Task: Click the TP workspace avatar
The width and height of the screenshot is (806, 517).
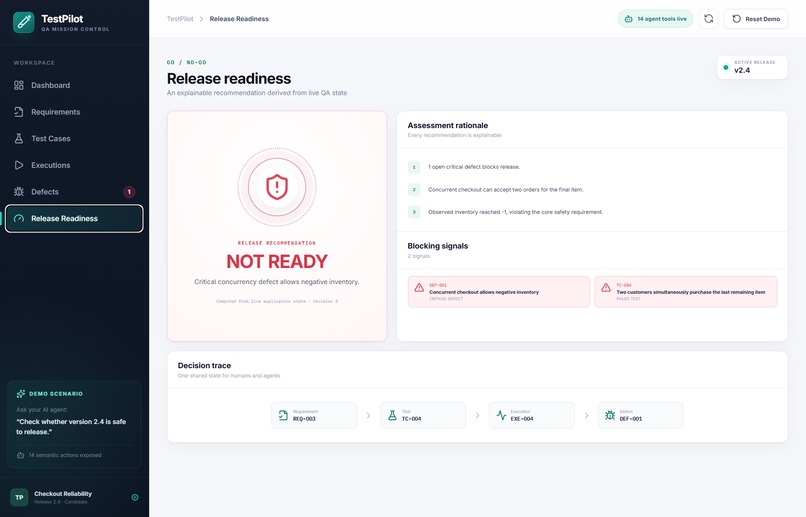Action: [19, 497]
